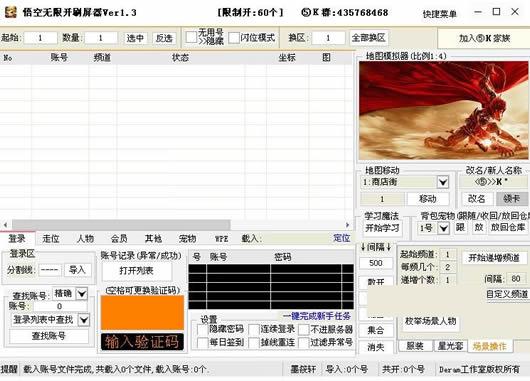The width and height of the screenshot is (530, 381).
Task: Click the 输入验证码 captcha input box
Action: click(x=142, y=342)
